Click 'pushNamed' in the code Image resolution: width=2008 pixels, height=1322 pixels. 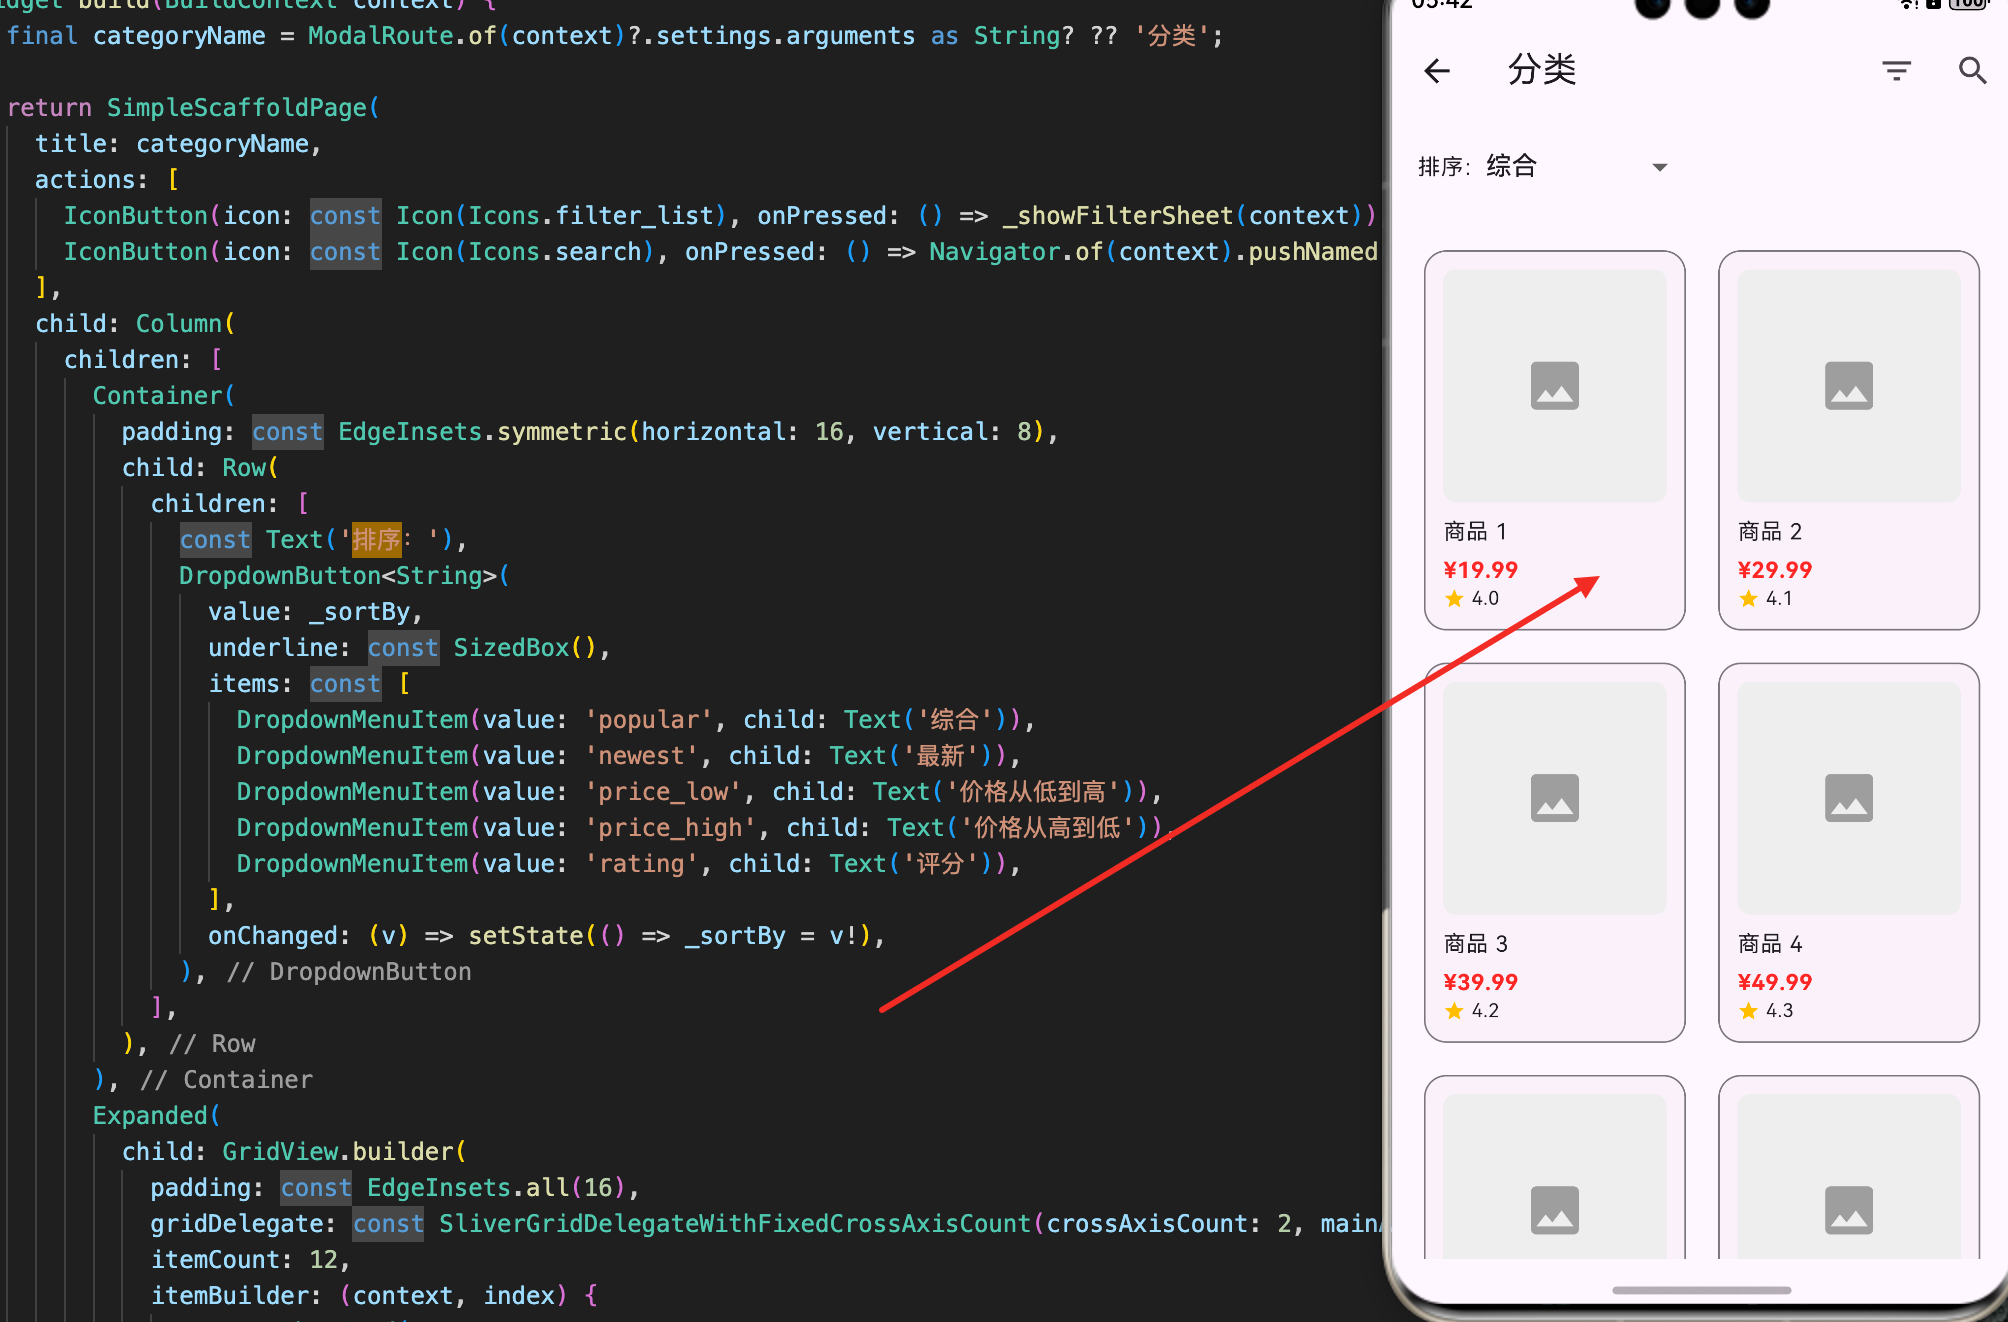tap(1313, 252)
